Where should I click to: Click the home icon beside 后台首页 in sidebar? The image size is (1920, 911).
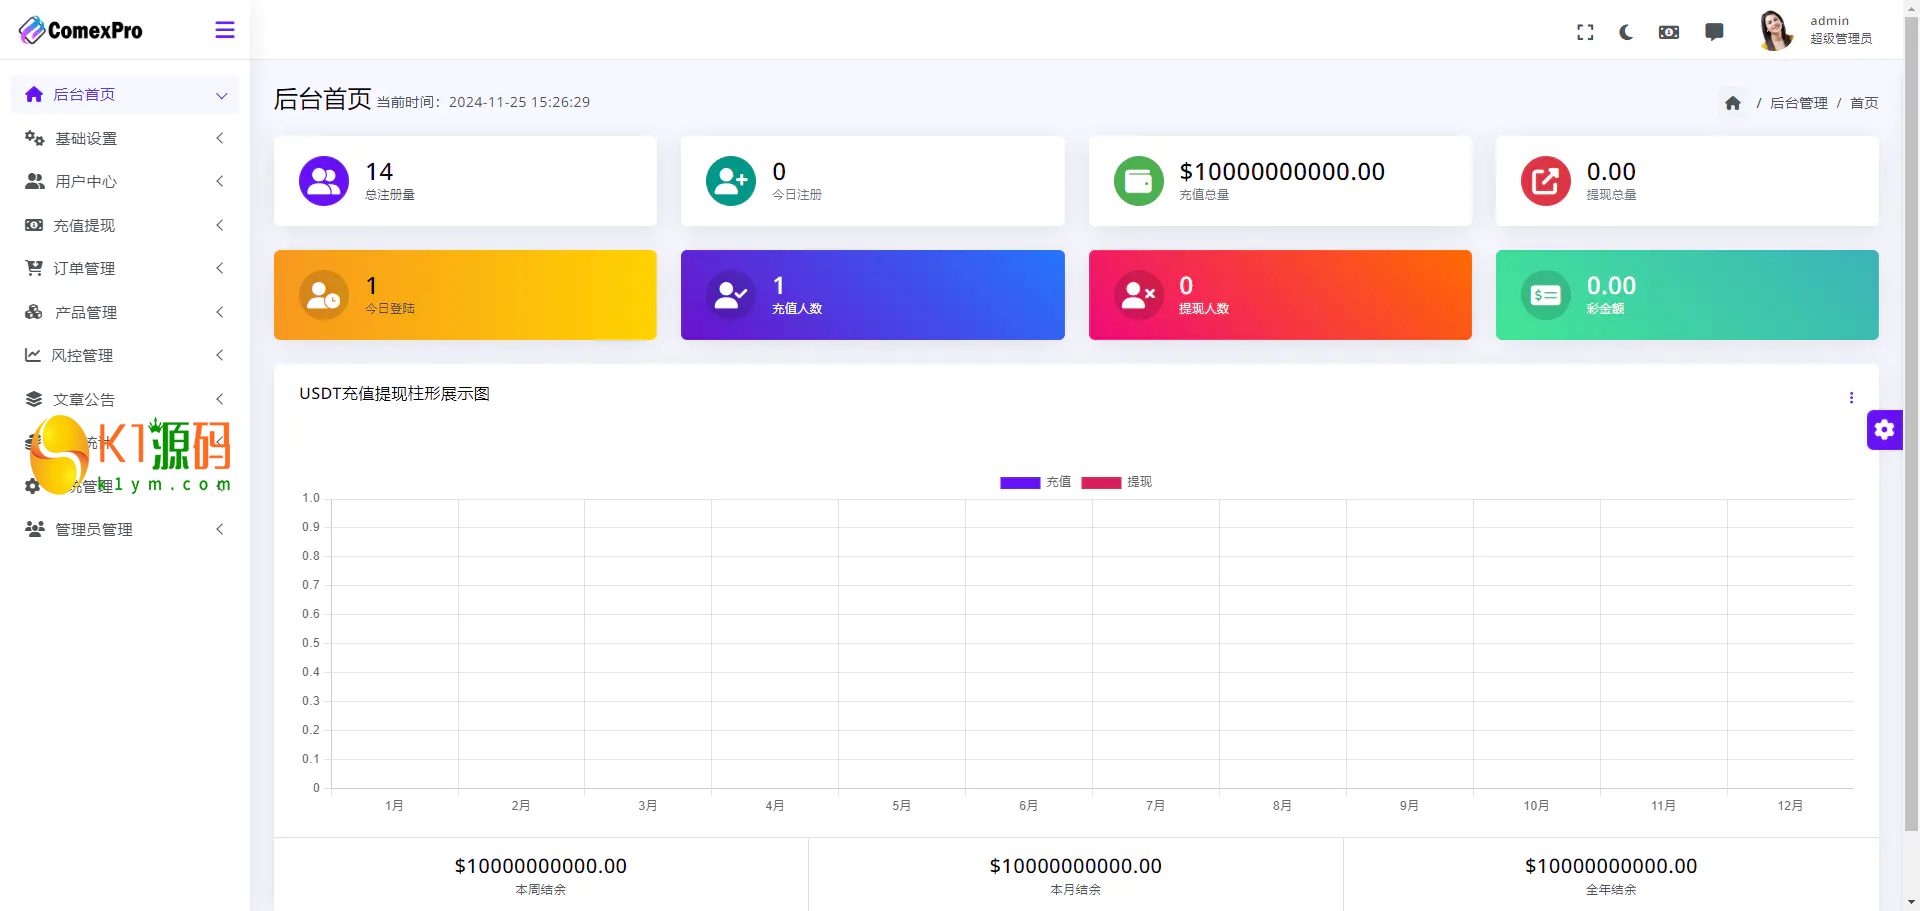tap(34, 94)
